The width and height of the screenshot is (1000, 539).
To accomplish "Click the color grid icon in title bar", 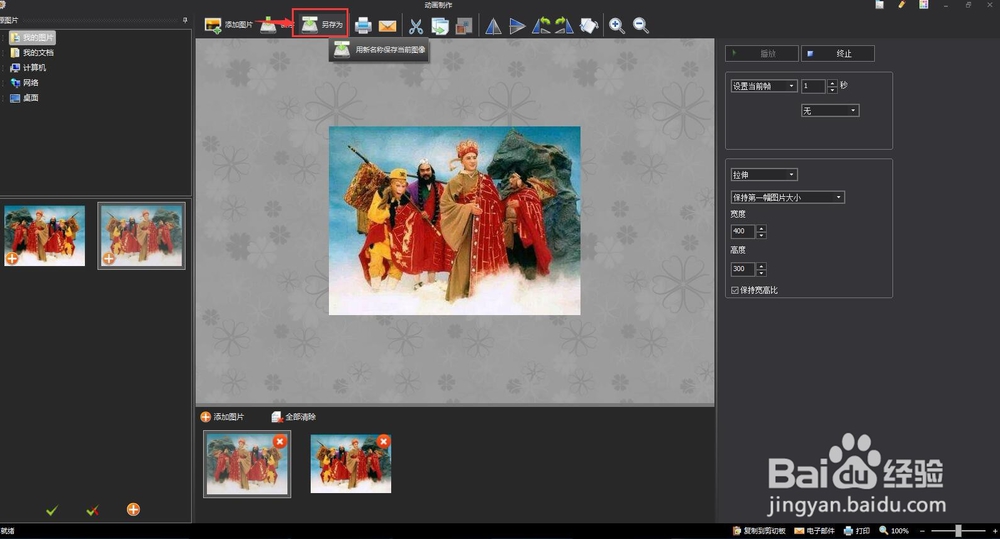I will (x=923, y=4).
